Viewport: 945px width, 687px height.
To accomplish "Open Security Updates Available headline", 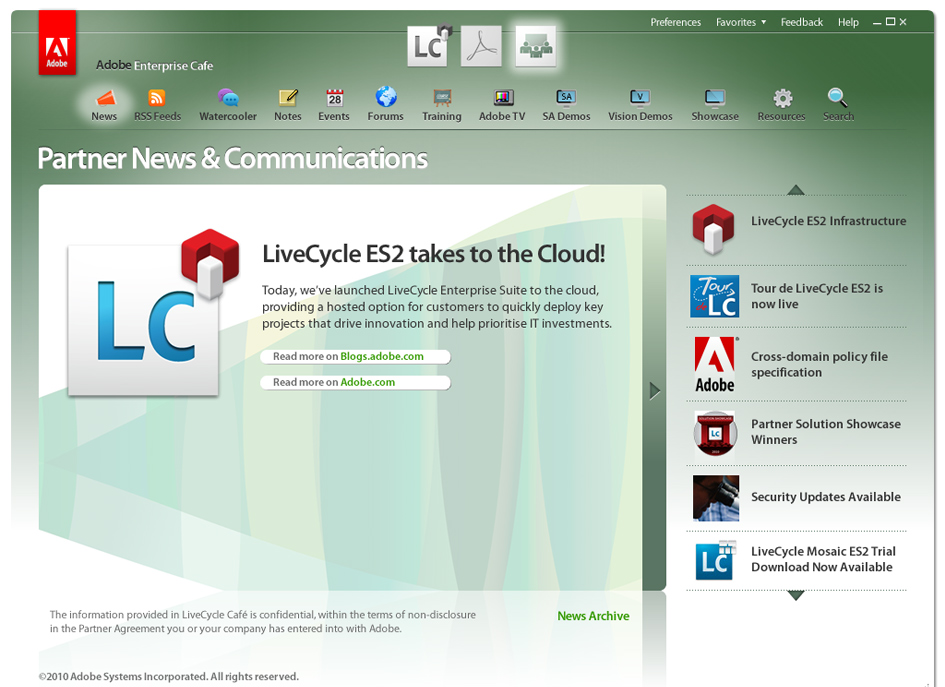I will tap(826, 497).
